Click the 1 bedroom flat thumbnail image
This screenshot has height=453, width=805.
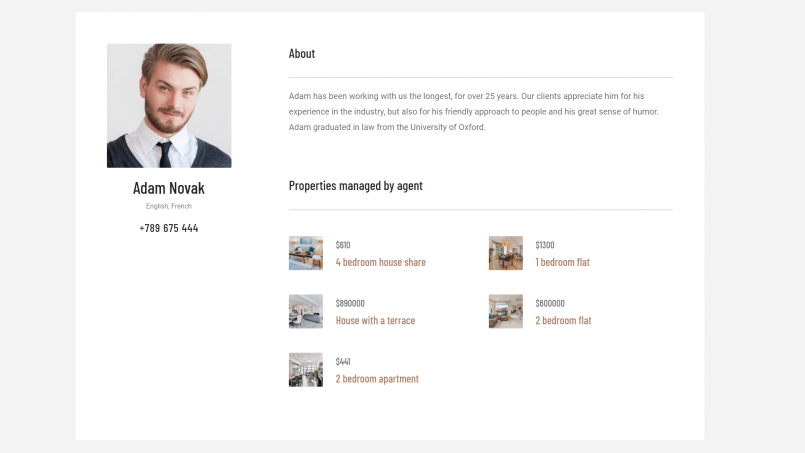(506, 253)
